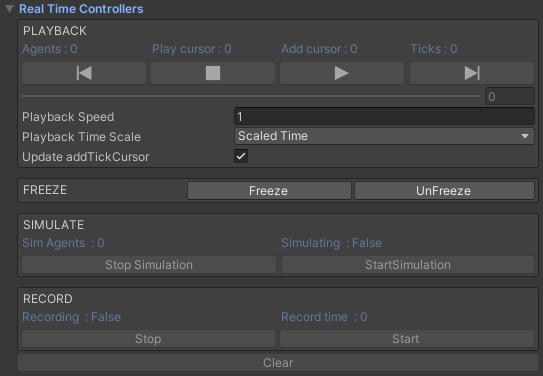Click the PLAYBACK section heading
The height and width of the screenshot is (376, 543).
click(55, 31)
